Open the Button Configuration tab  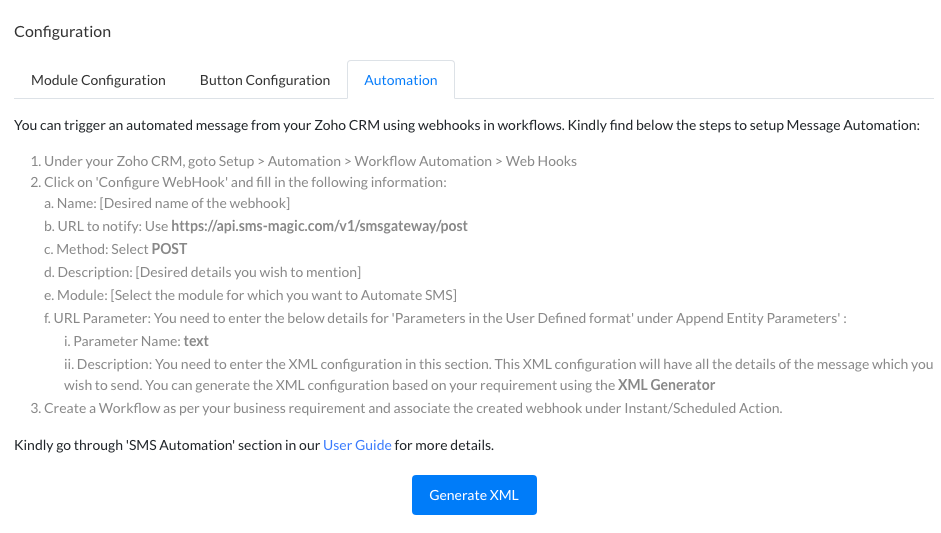[x=265, y=80]
